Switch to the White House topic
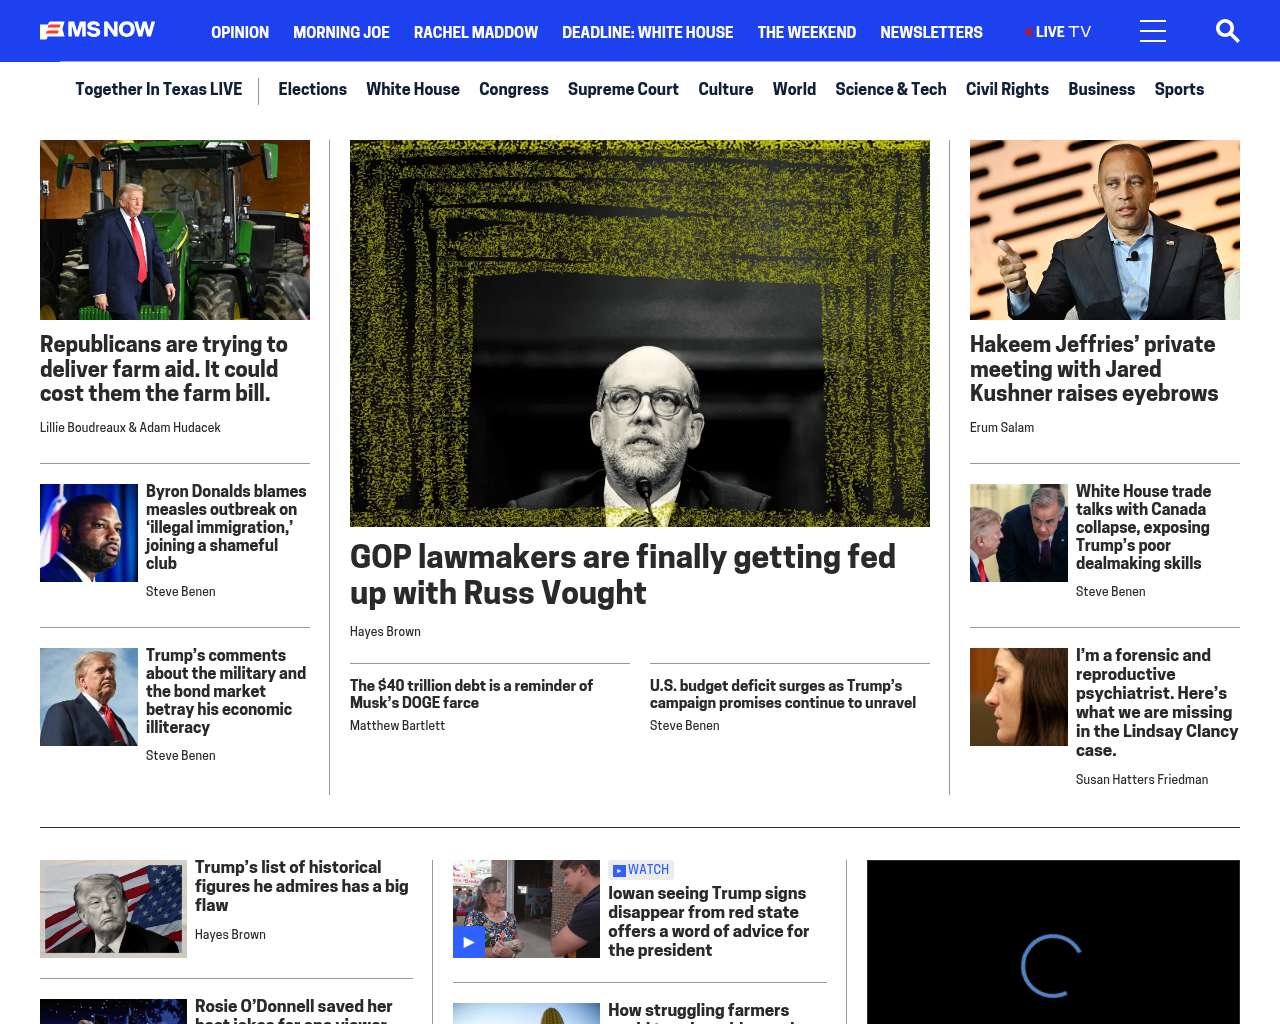Screen dimensions: 1280x1024 pos(413,89)
